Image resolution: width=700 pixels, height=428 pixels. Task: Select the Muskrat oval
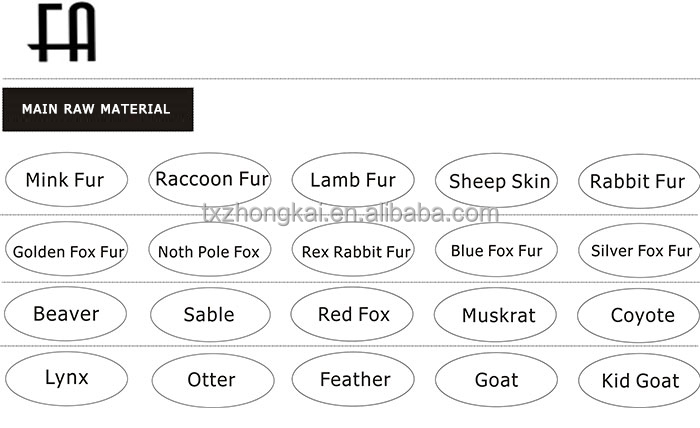click(495, 315)
